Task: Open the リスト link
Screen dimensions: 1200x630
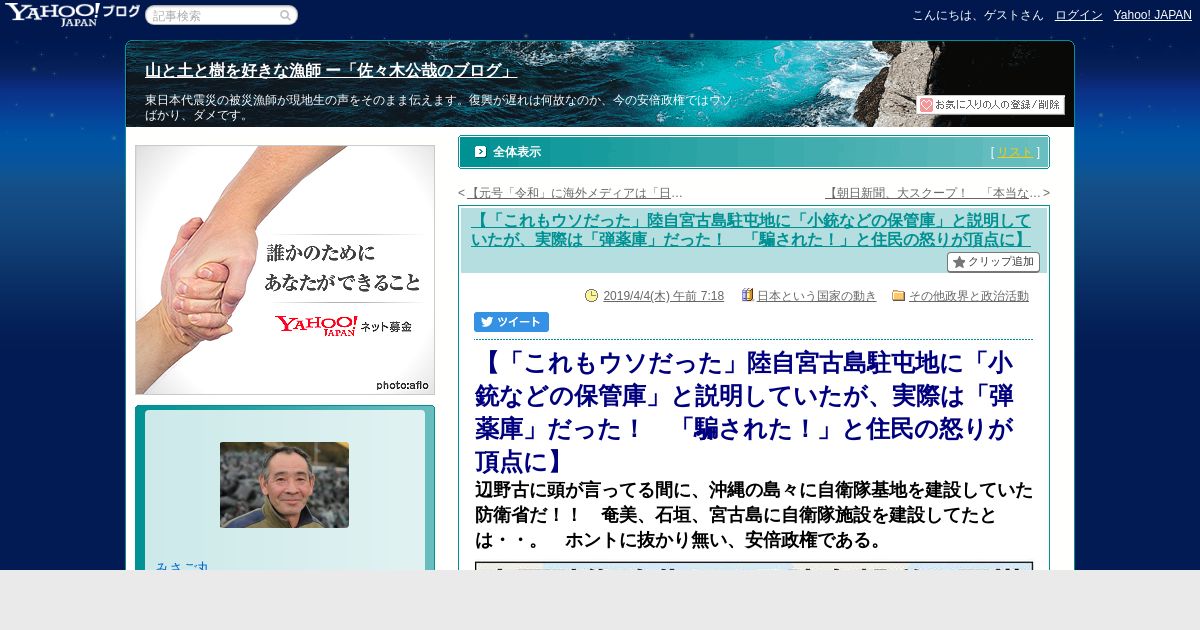Action: click(1015, 152)
